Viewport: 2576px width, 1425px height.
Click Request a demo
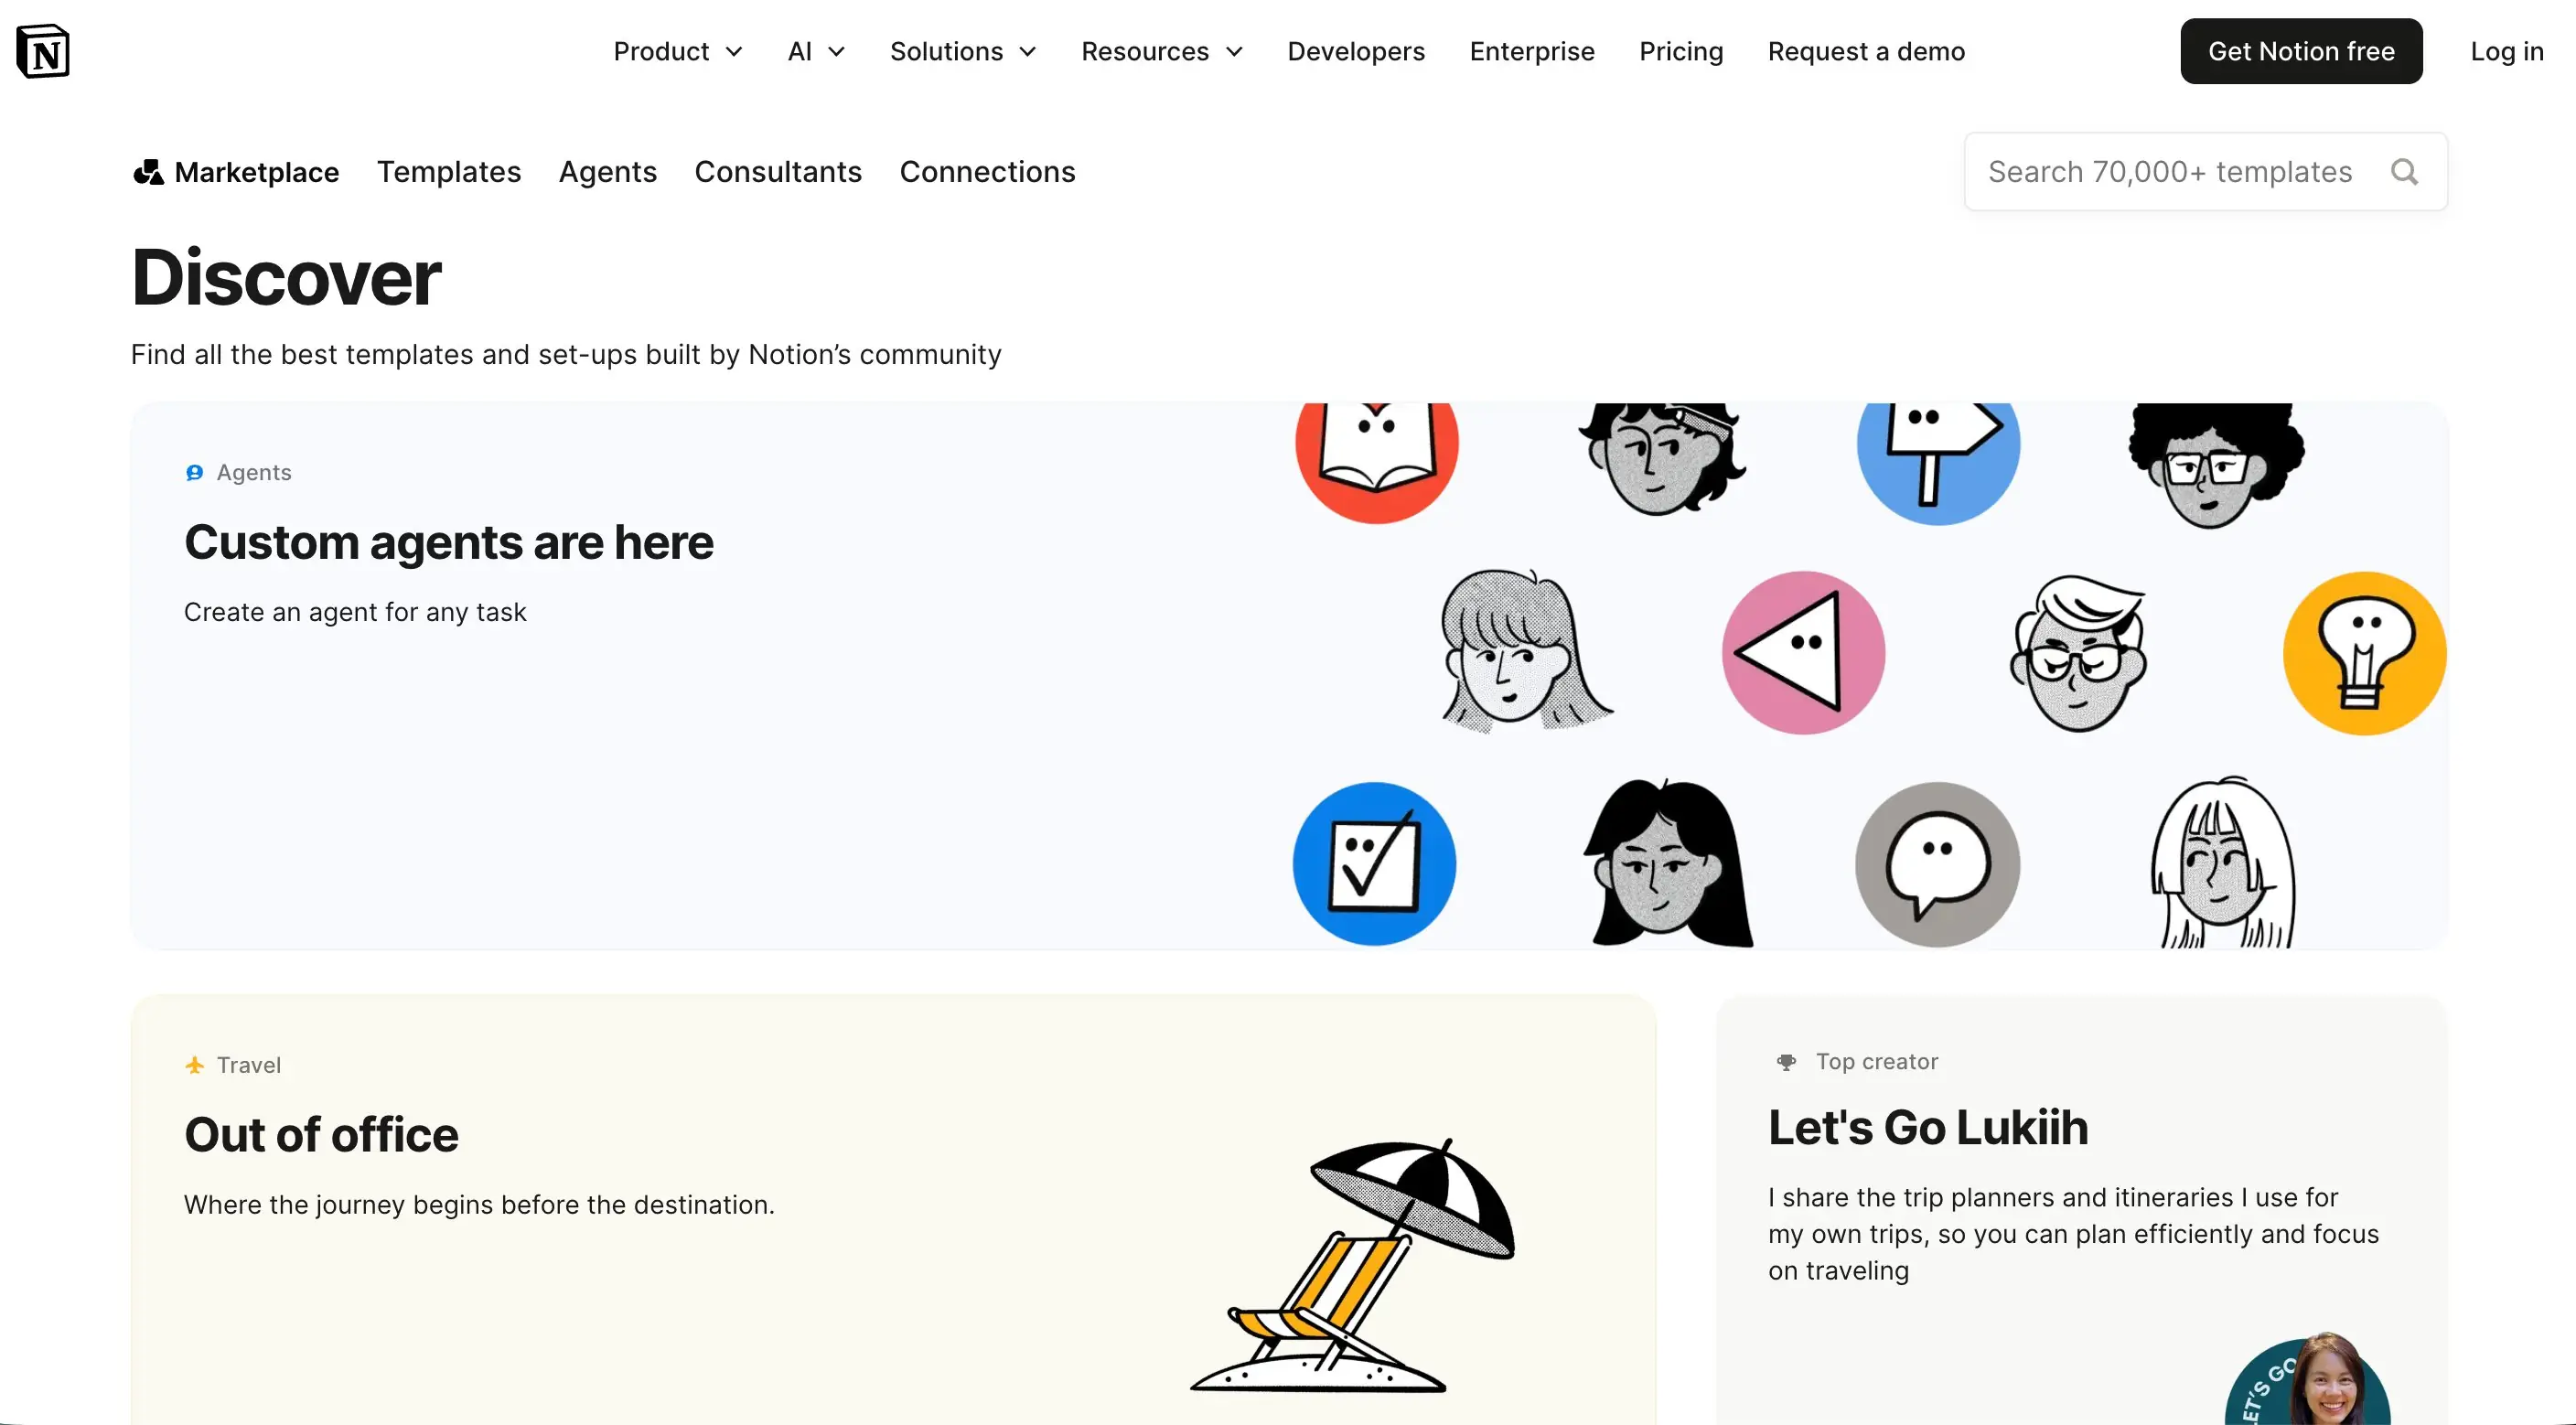(x=1866, y=51)
